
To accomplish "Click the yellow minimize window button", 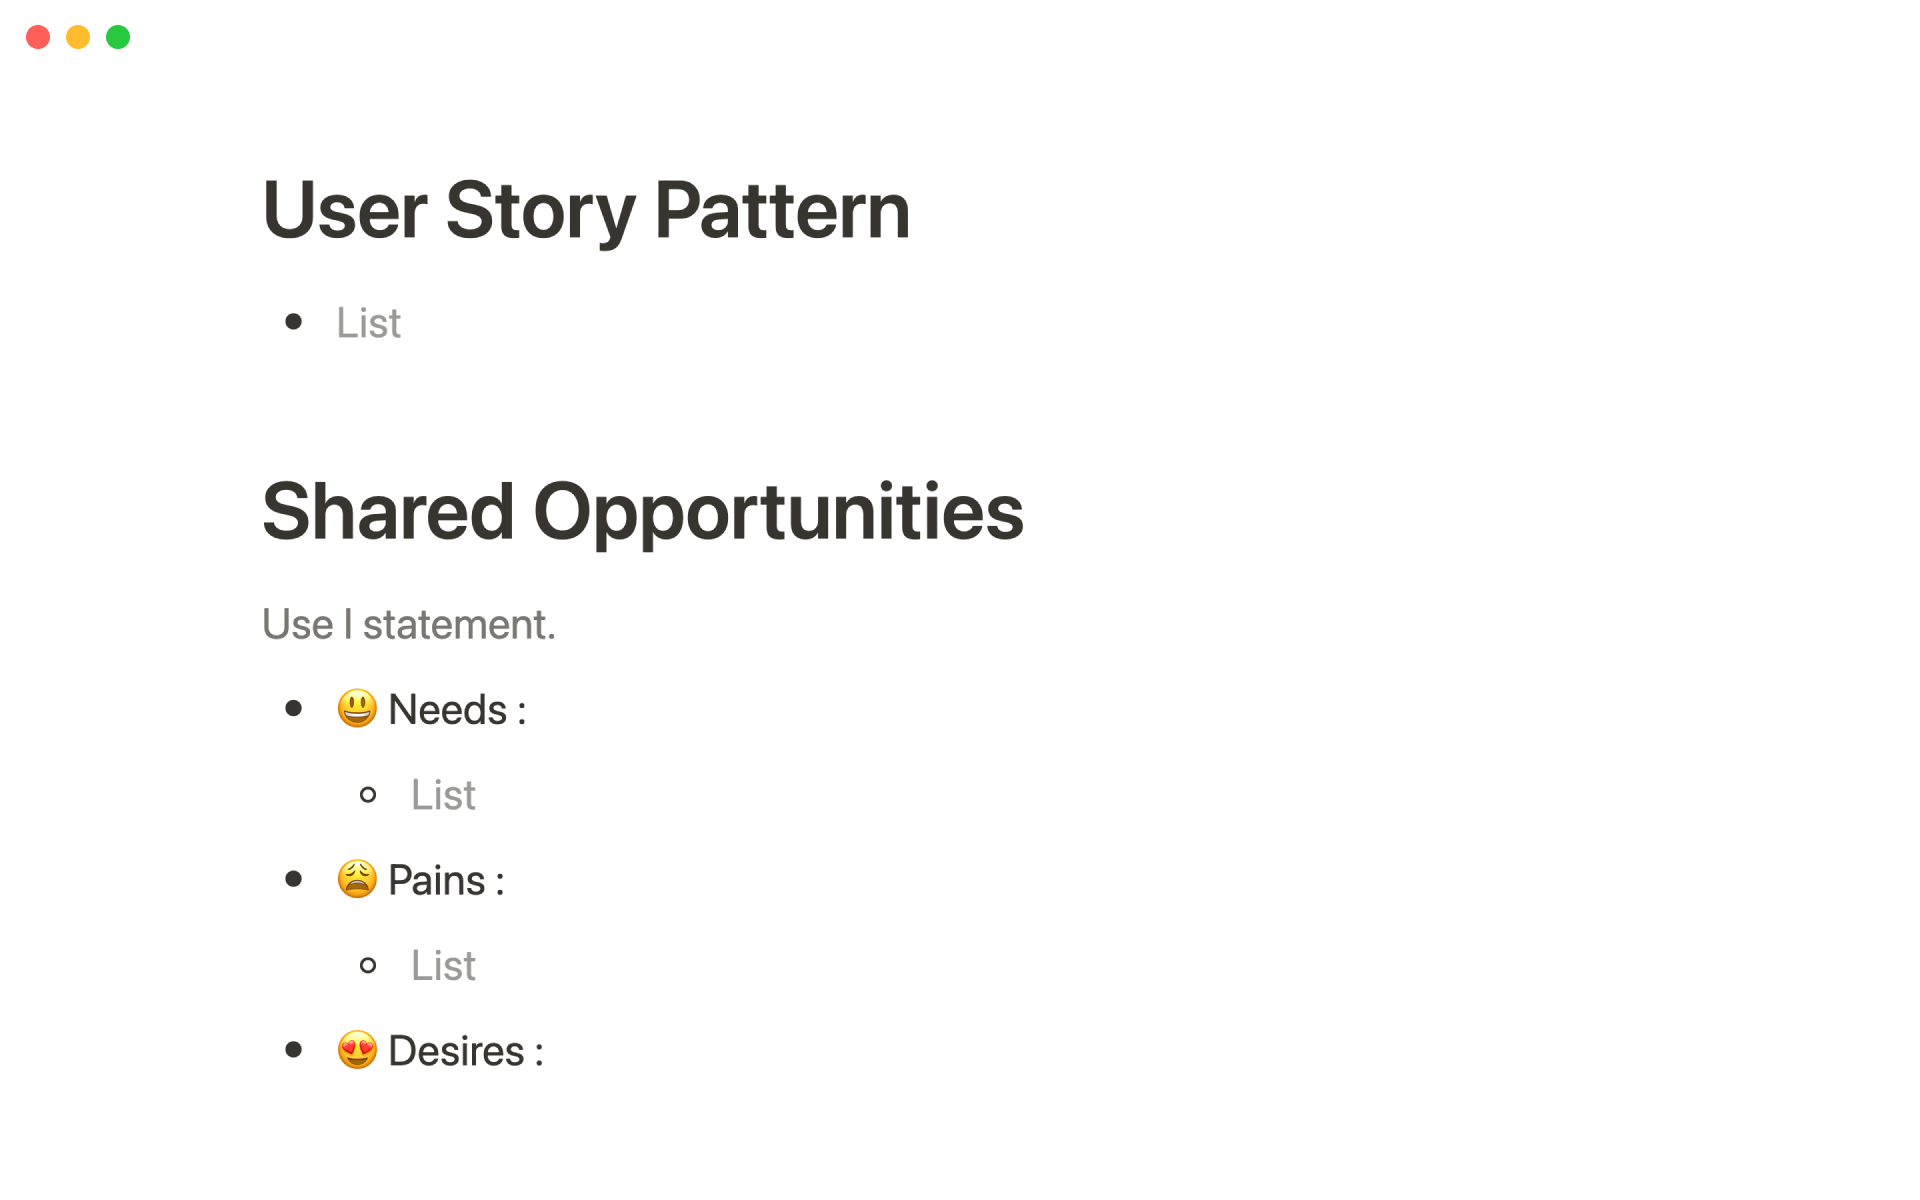I will pos(78,37).
